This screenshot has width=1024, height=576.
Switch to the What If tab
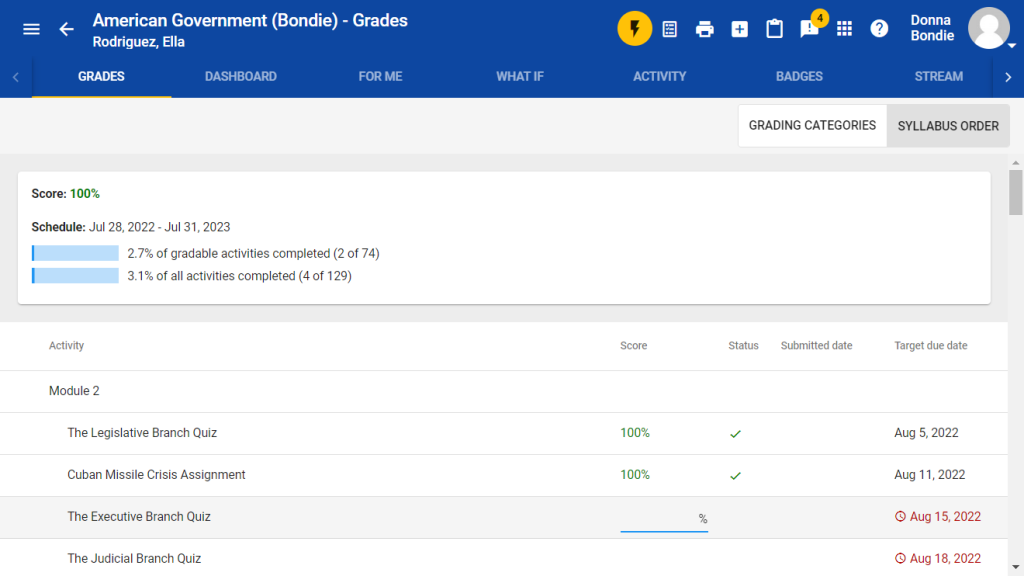pos(520,77)
